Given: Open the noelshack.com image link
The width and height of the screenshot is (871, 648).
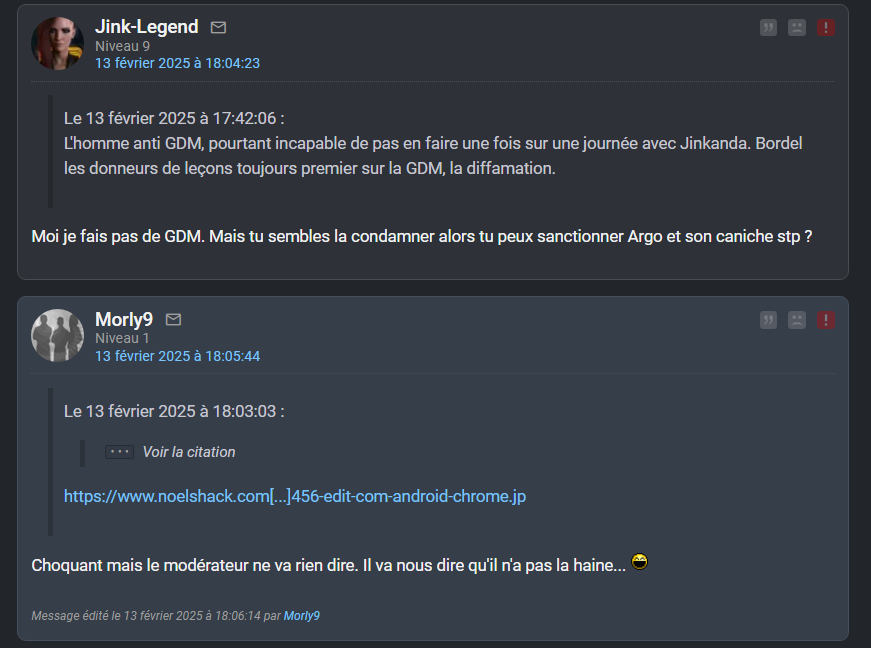Looking at the screenshot, I should point(295,496).
